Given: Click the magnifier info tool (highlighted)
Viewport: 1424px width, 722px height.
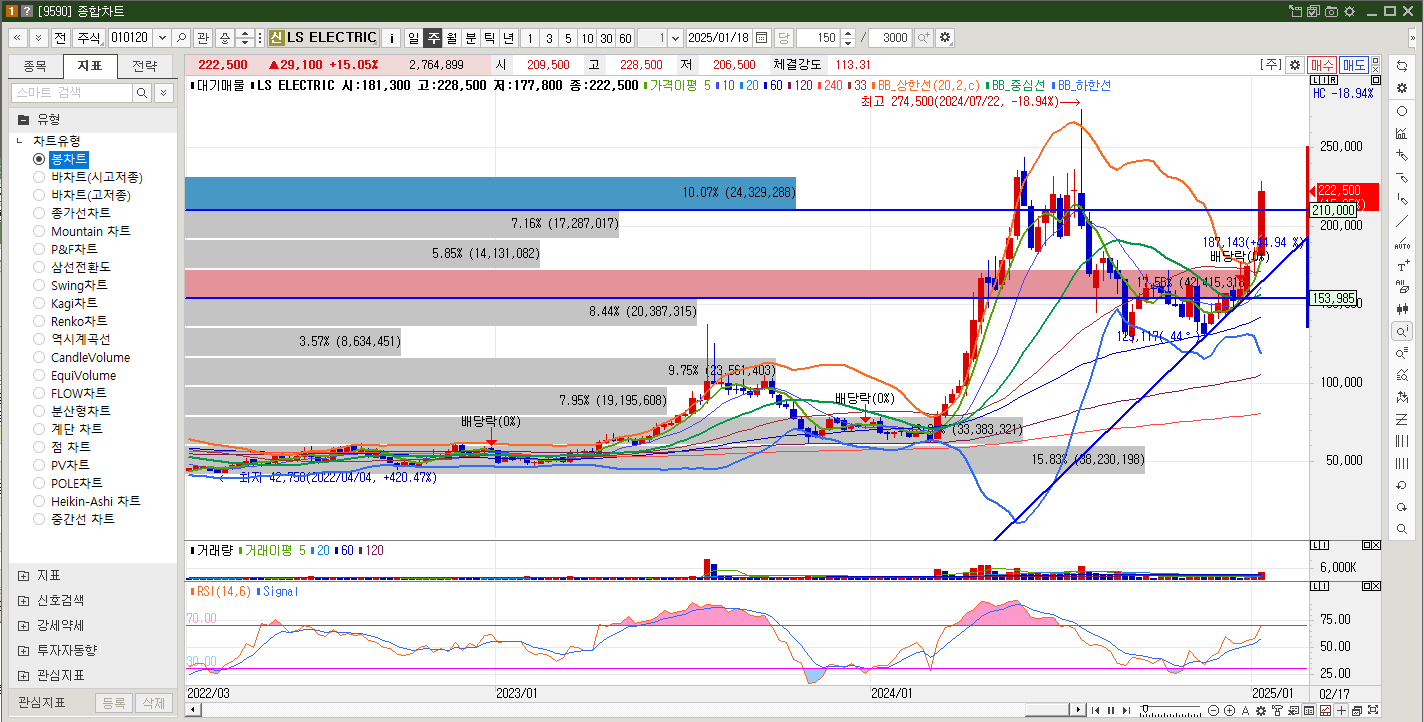Looking at the screenshot, I should pos(1402,331).
